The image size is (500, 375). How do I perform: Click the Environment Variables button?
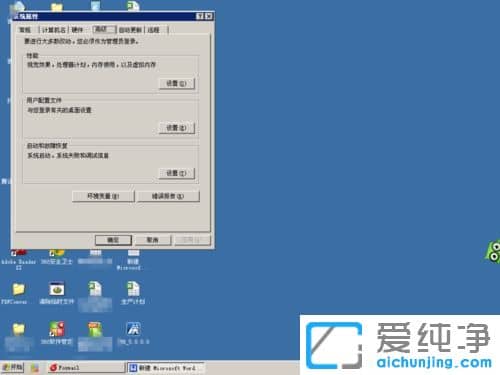point(103,196)
